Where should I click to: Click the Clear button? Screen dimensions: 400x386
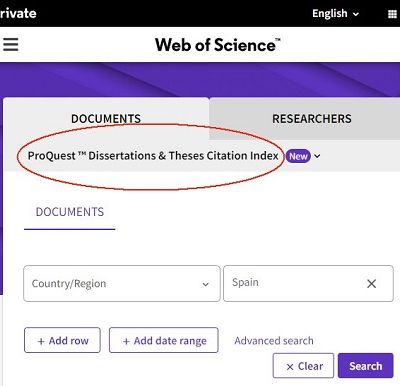point(303,366)
